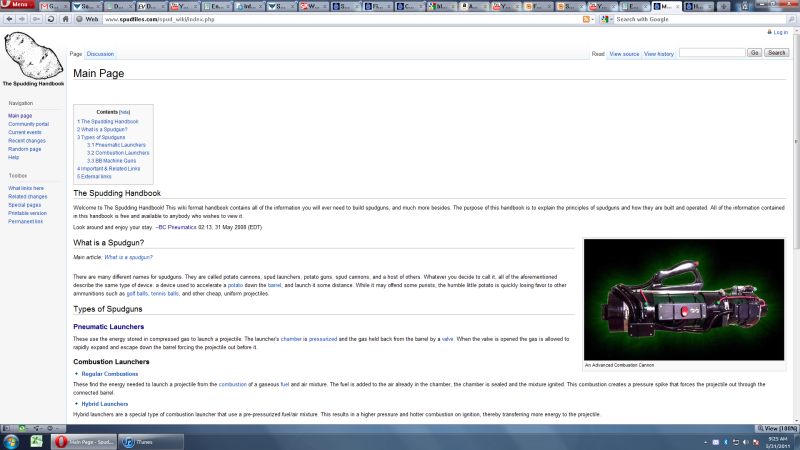Open the Advanced Combustion Cannon image
The image size is (800, 450).
[684, 299]
